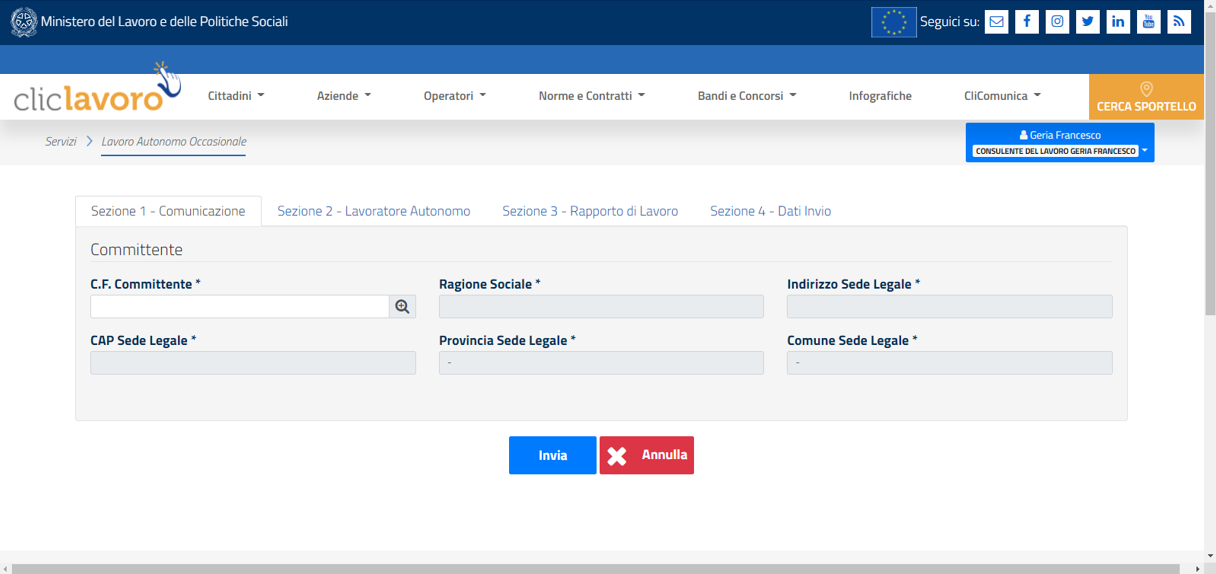Switch to Sezione 4 - Dati Invio tab
The image size is (1216, 574).
[770, 211]
